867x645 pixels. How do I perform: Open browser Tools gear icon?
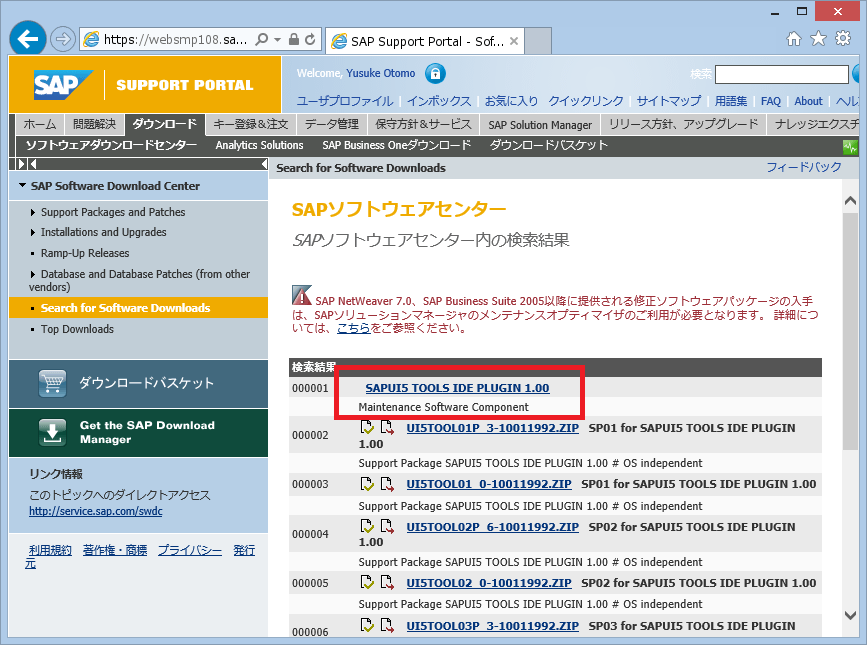coord(843,39)
